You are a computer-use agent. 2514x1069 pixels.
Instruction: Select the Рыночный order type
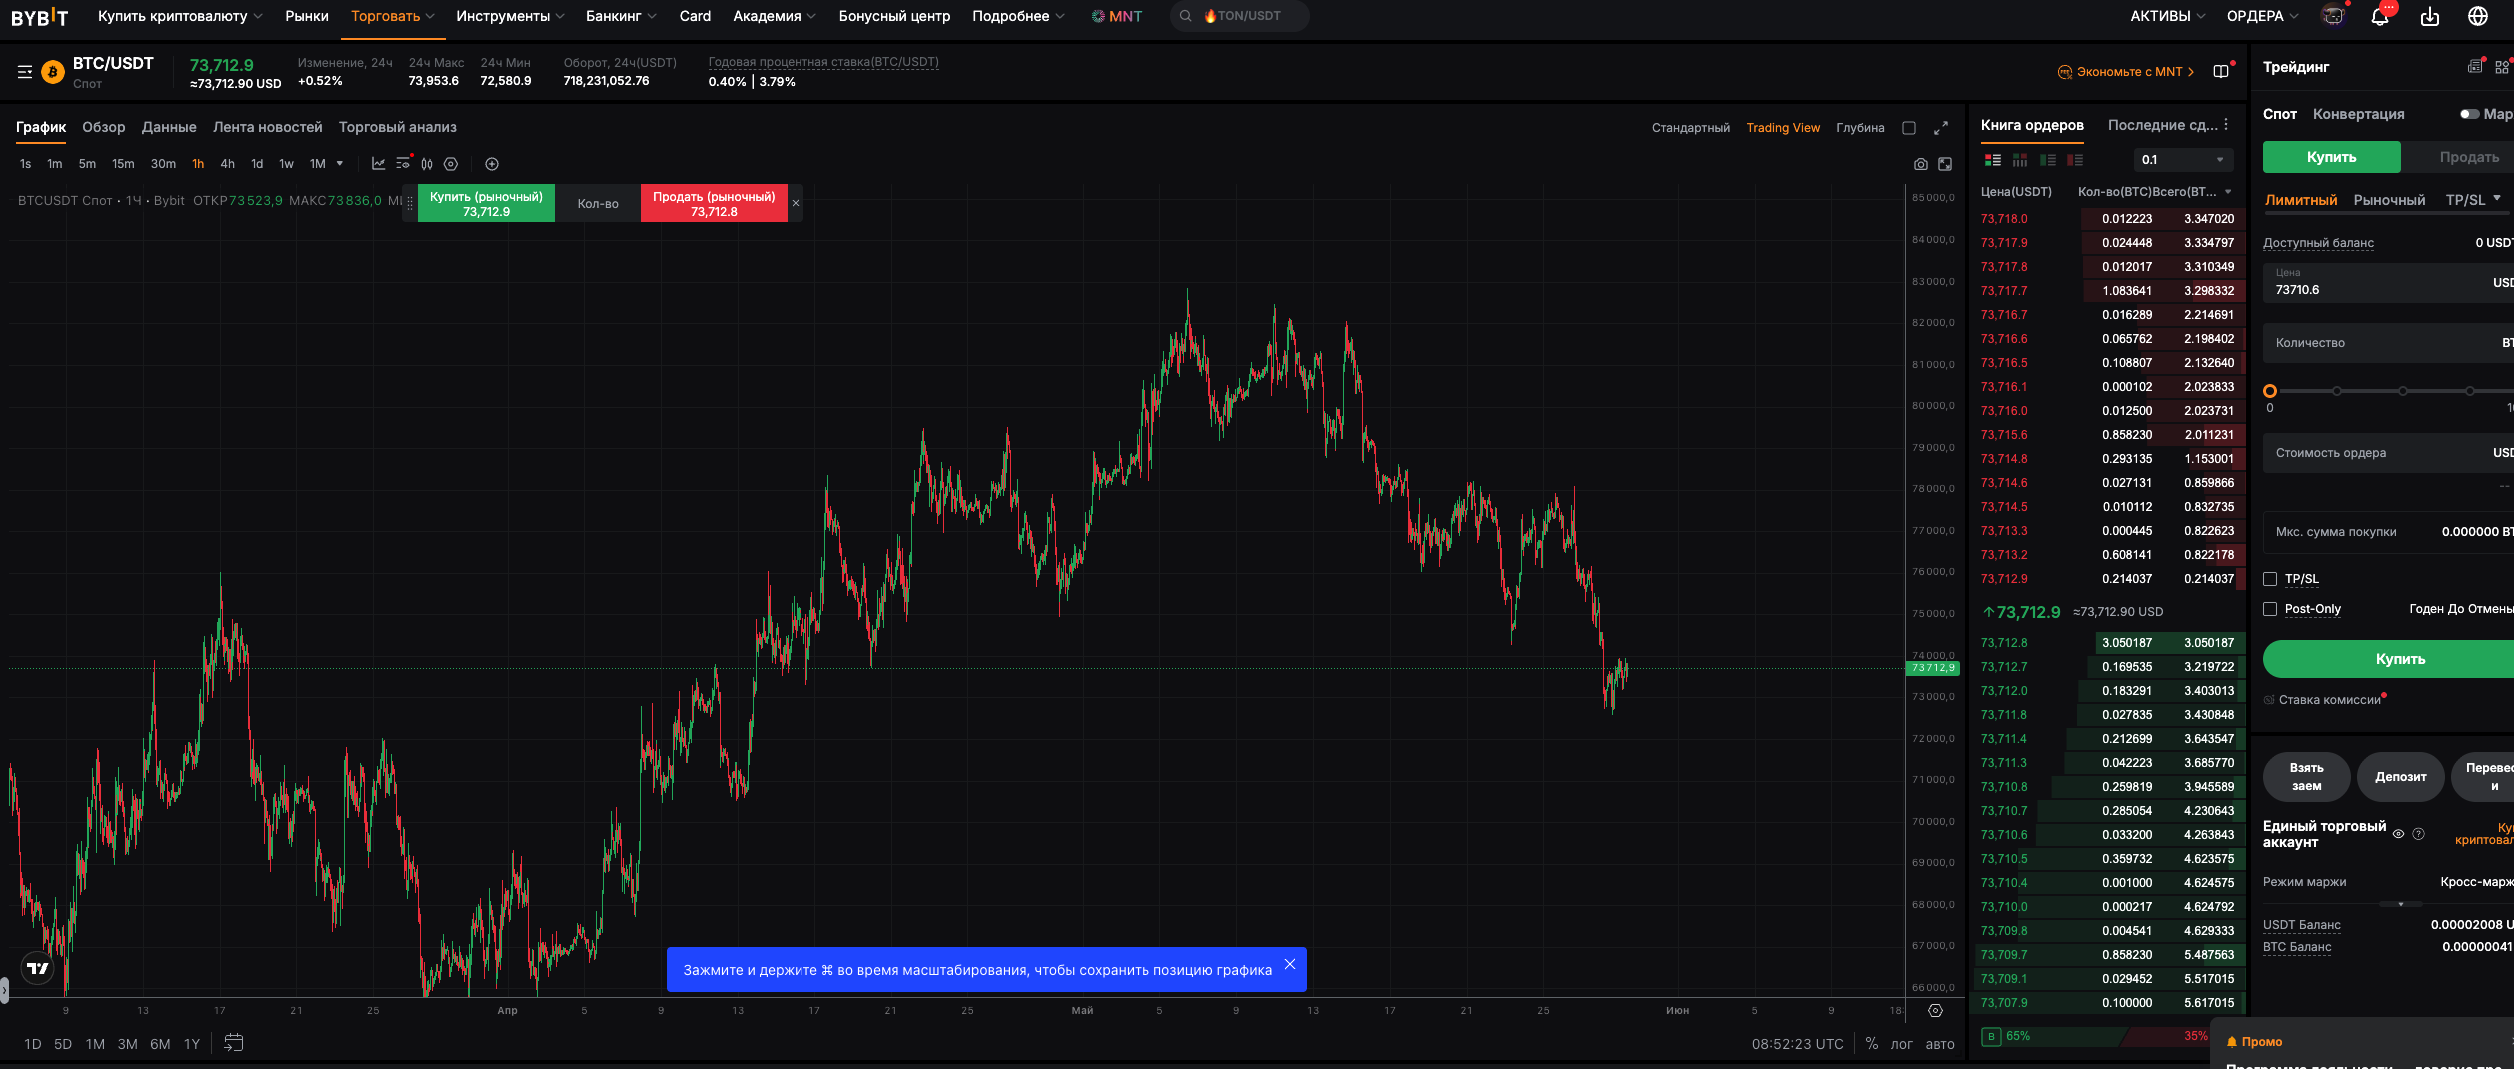point(2390,200)
